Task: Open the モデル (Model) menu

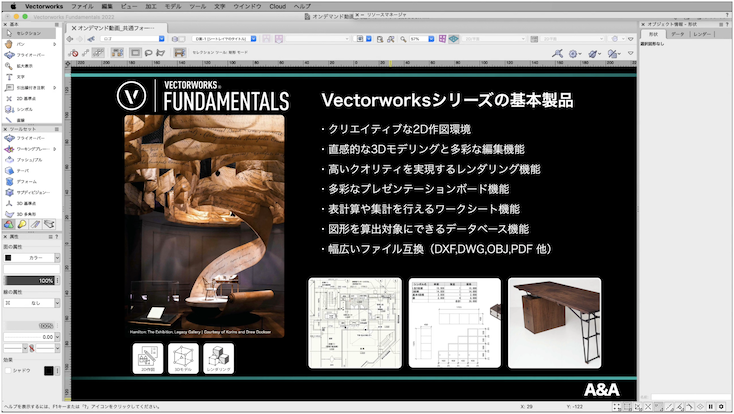Action: pyautogui.click(x=173, y=7)
